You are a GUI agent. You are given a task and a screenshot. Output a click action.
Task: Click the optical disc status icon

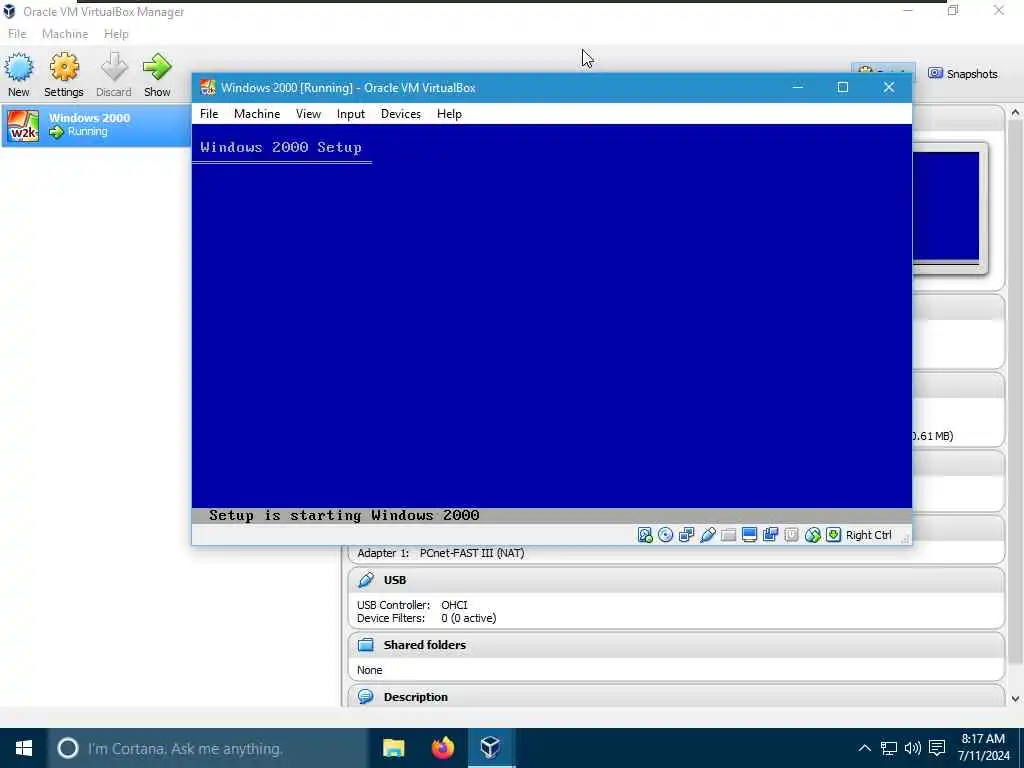(x=665, y=535)
